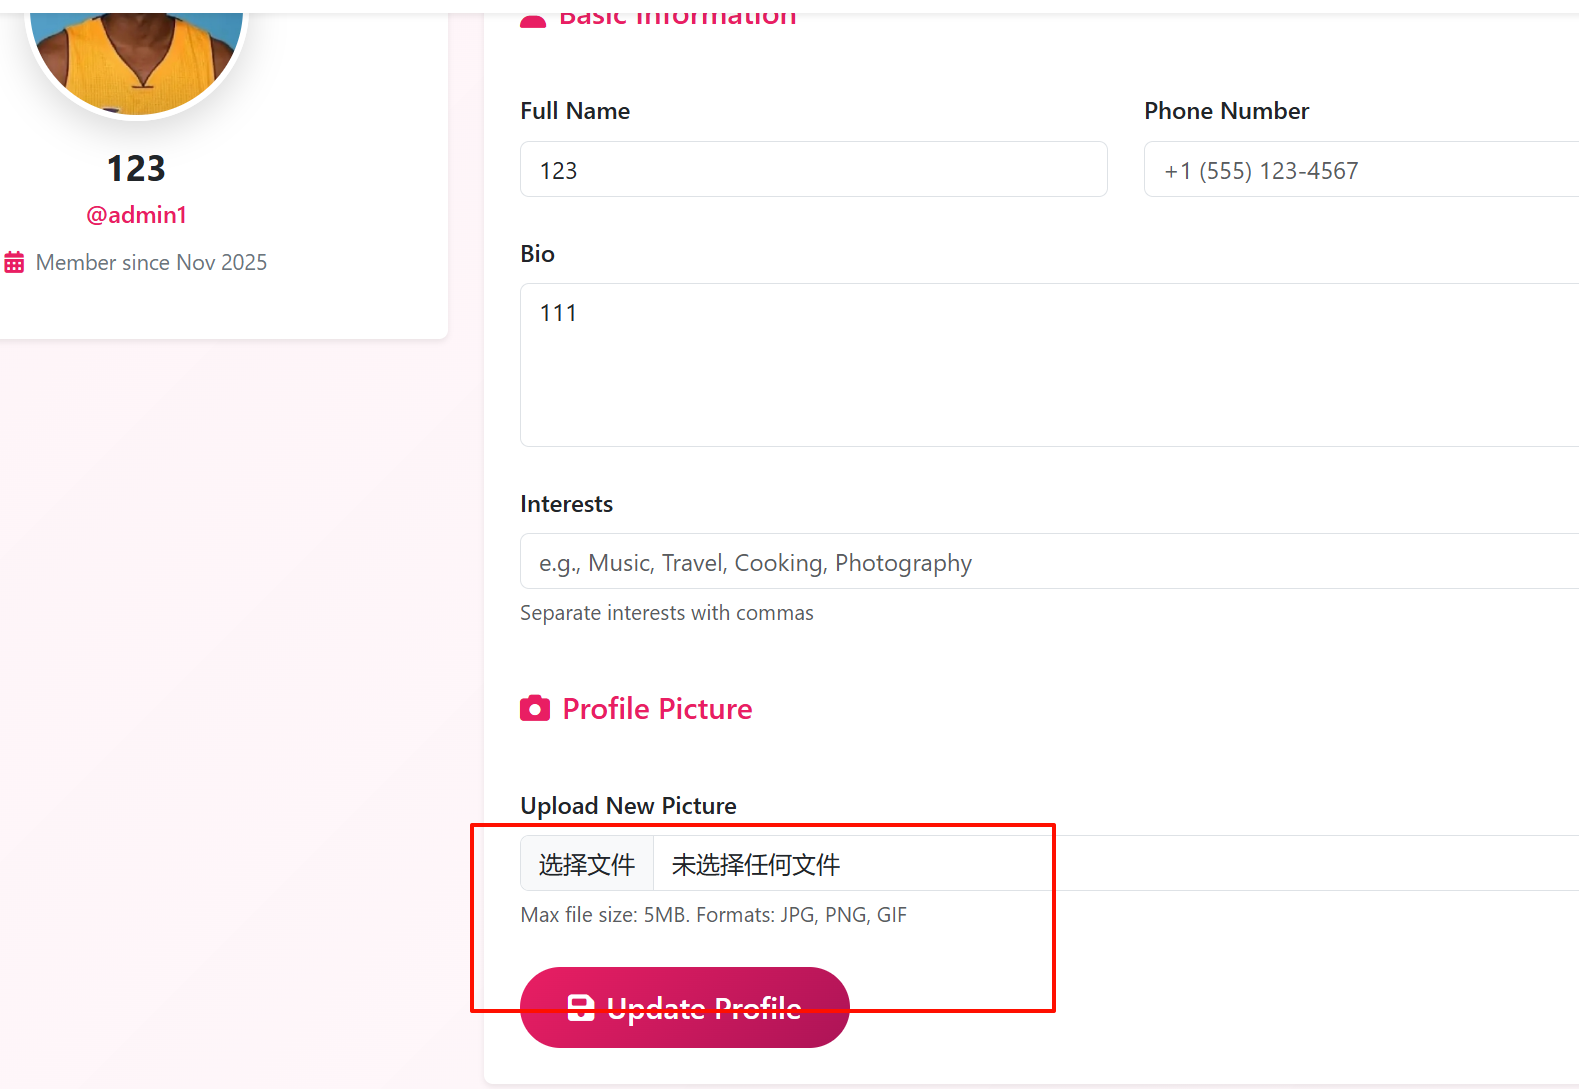Submit the form with Update Profile
This screenshot has height=1089, width=1579.
pos(685,1007)
